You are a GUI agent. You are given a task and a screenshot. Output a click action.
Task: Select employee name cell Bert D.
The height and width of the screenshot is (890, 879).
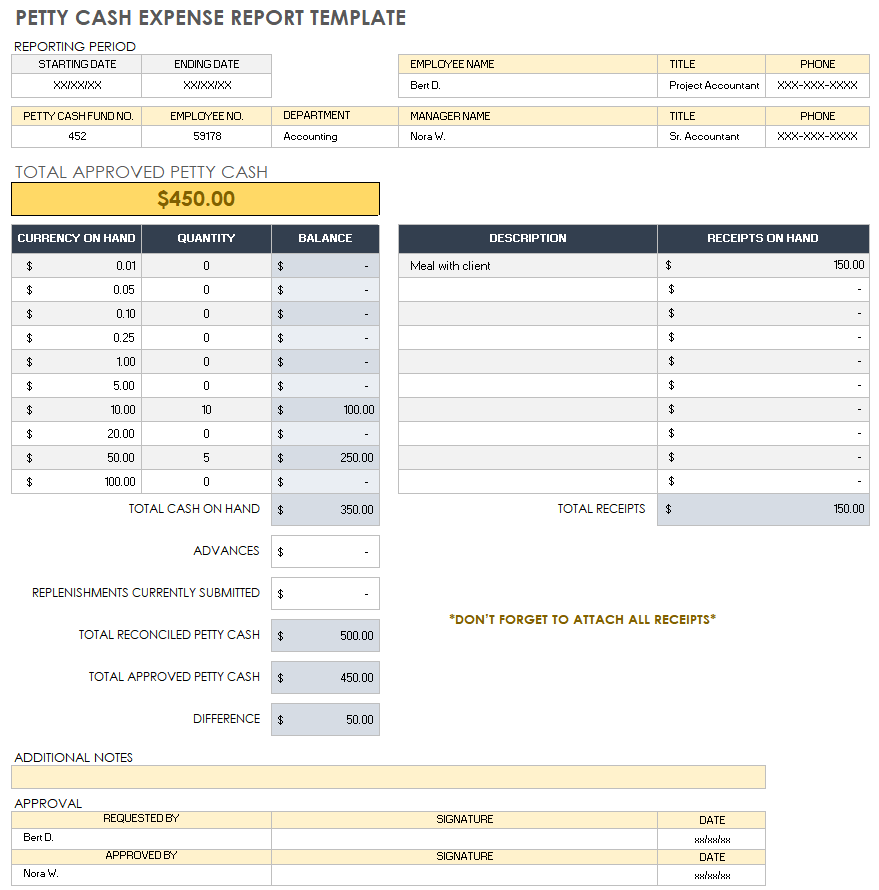pos(528,85)
